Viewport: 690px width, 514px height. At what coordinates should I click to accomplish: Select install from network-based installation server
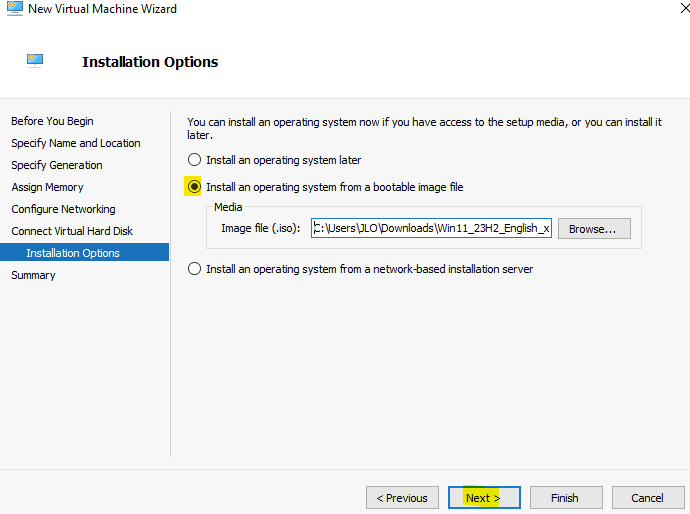pyautogui.click(x=194, y=269)
